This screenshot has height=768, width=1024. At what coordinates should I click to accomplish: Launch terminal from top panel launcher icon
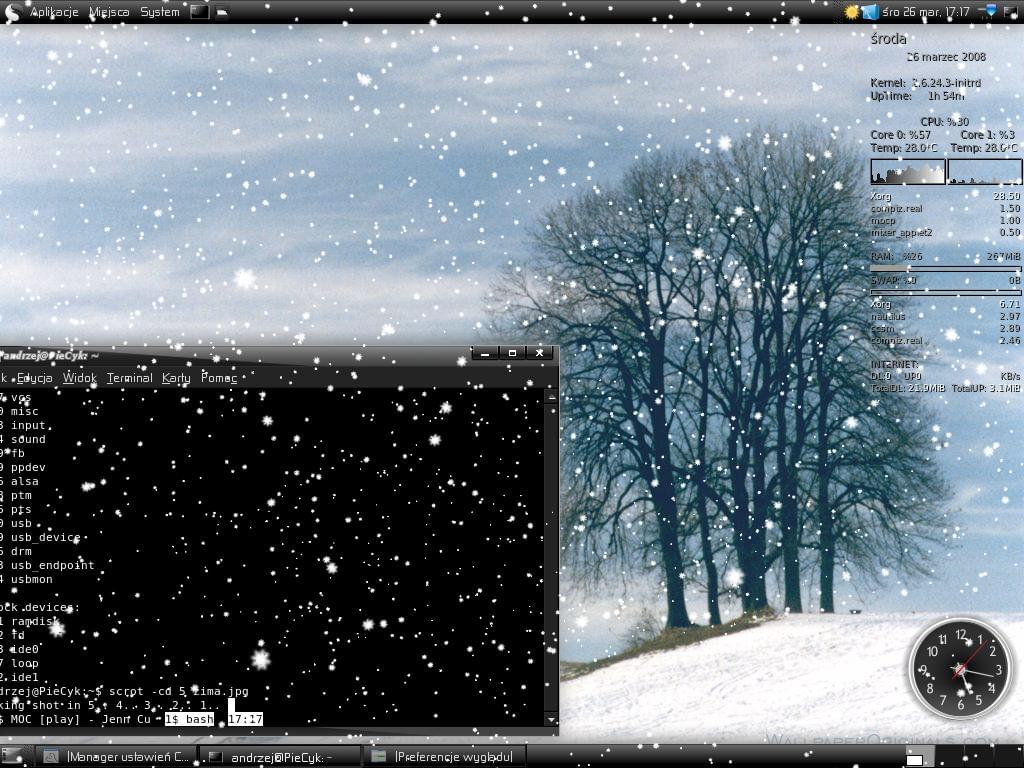point(200,12)
